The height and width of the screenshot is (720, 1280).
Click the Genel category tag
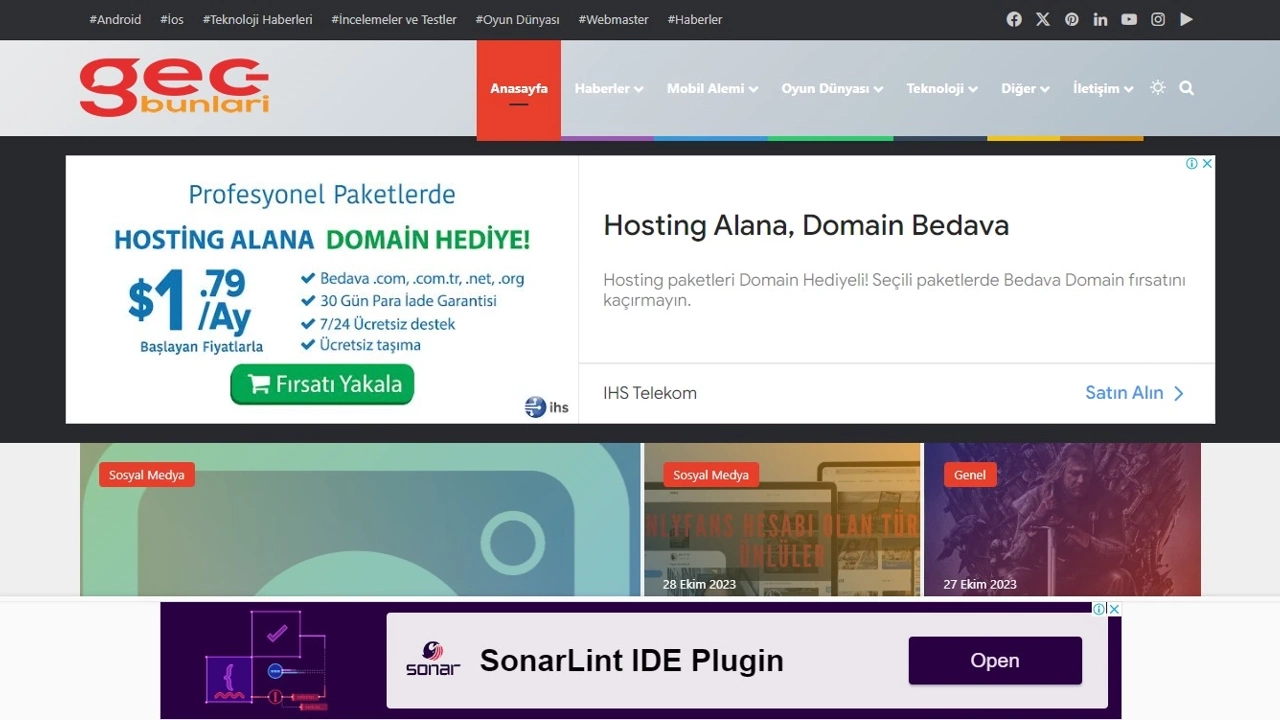[970, 475]
